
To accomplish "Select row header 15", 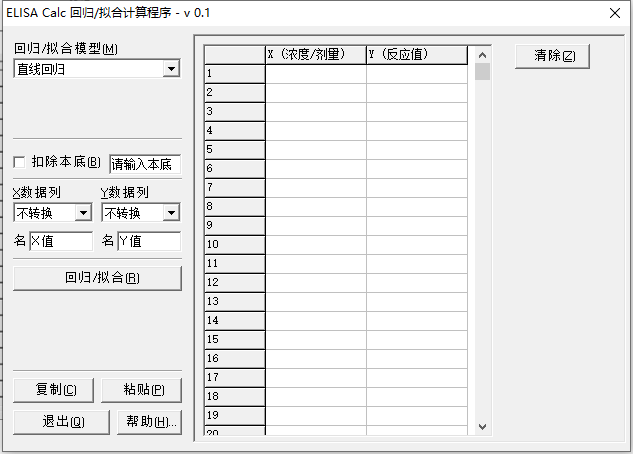I will point(235,339).
